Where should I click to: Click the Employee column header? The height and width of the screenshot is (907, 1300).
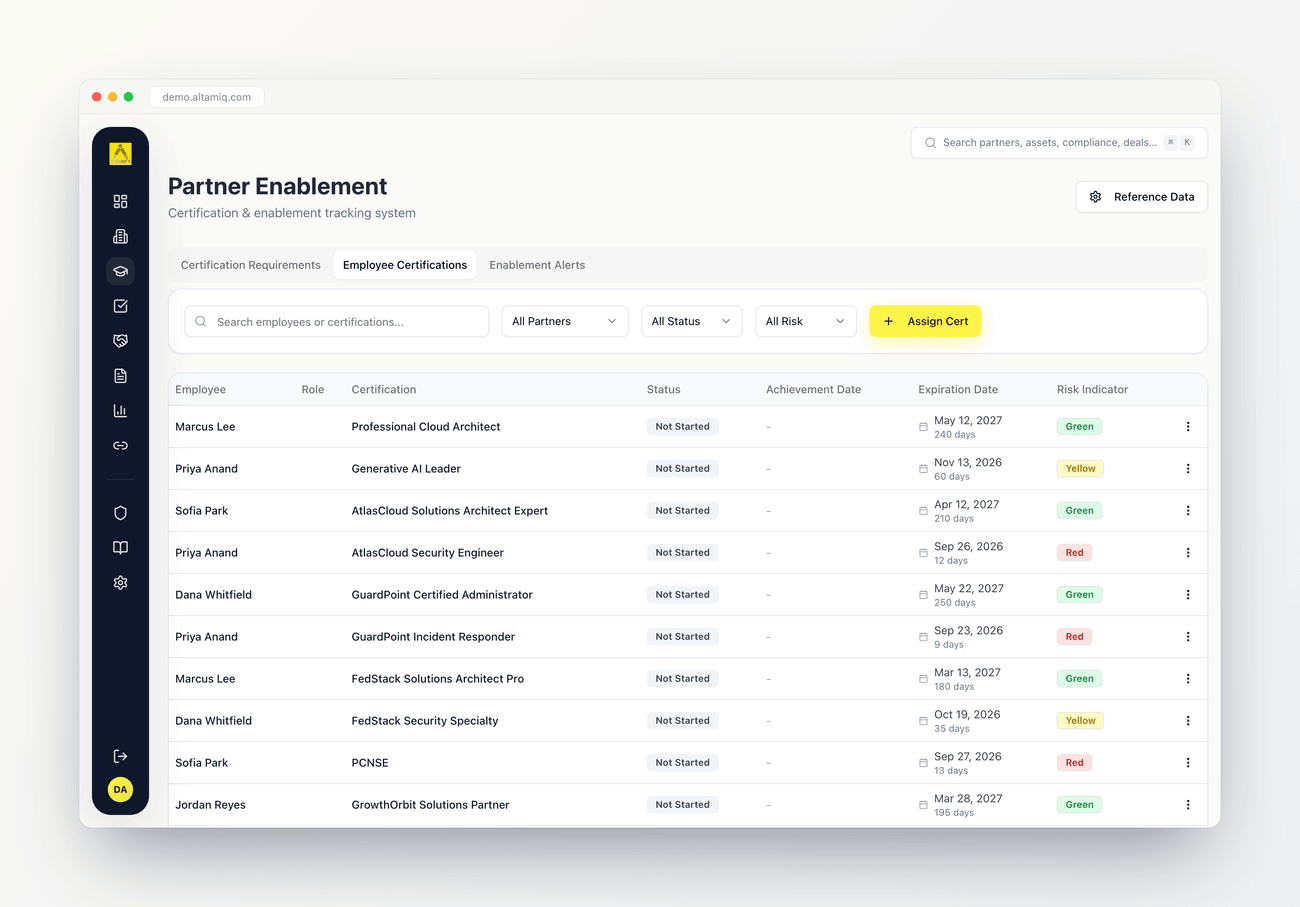[x=200, y=390]
